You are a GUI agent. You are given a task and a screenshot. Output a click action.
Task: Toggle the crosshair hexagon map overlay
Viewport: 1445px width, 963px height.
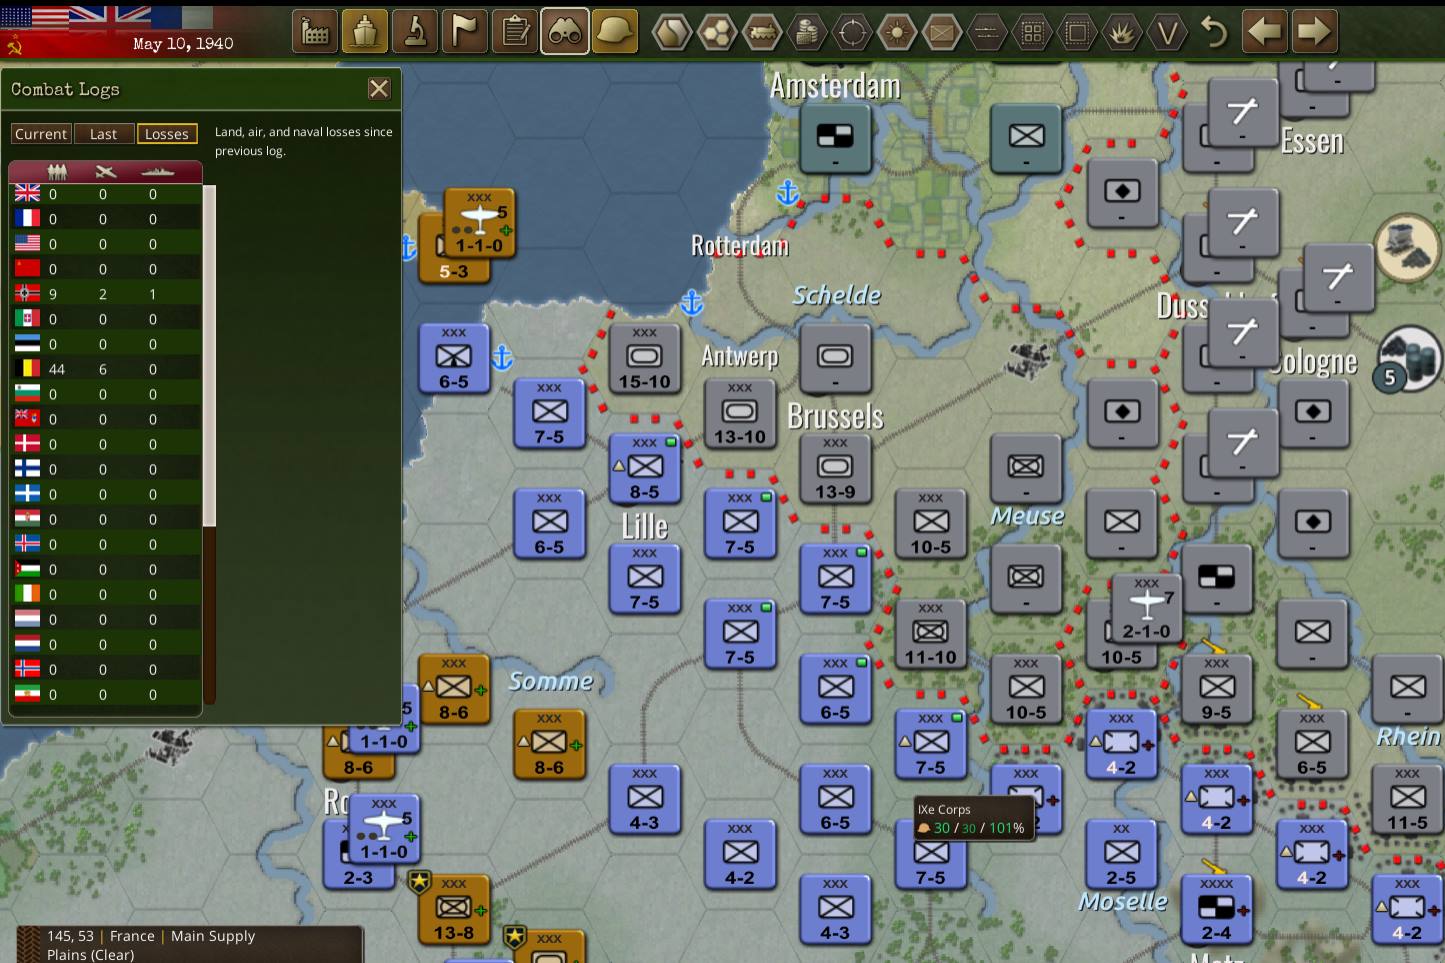click(x=852, y=33)
